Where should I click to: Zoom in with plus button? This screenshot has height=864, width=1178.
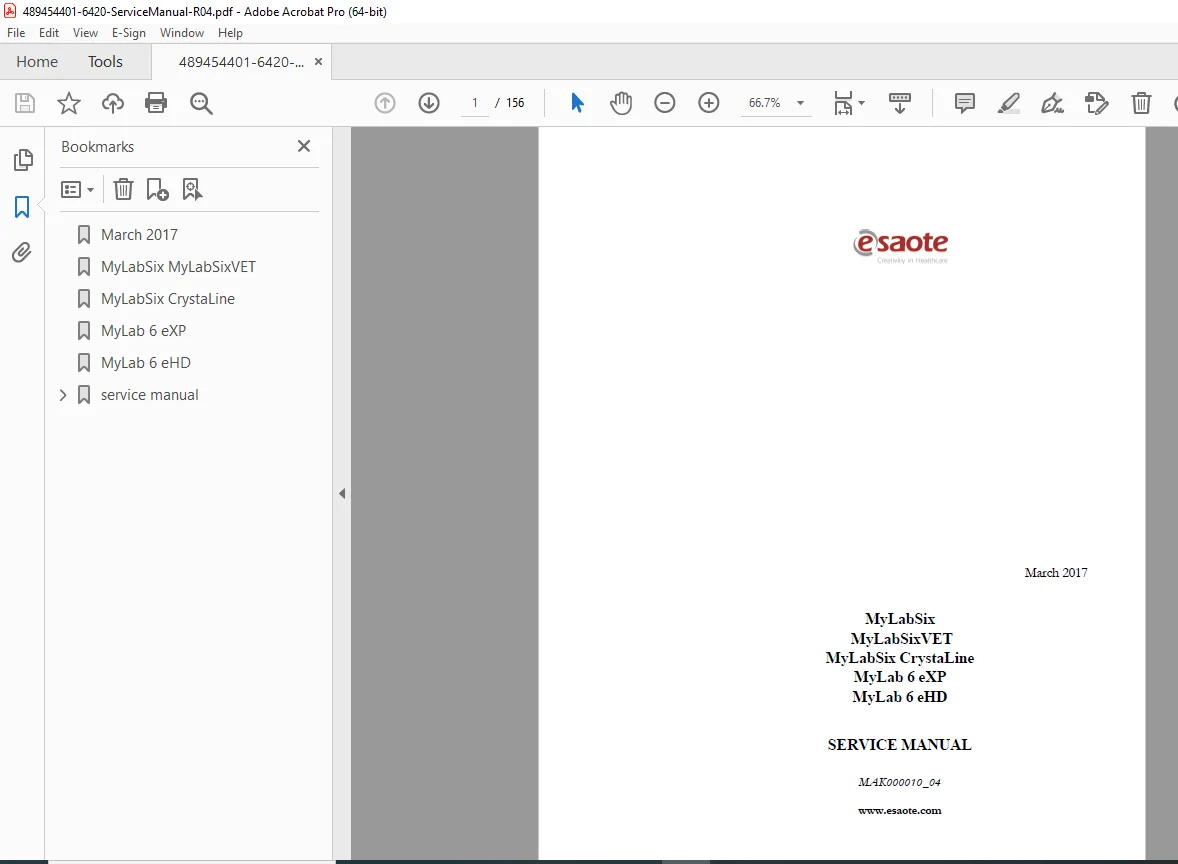coord(708,103)
